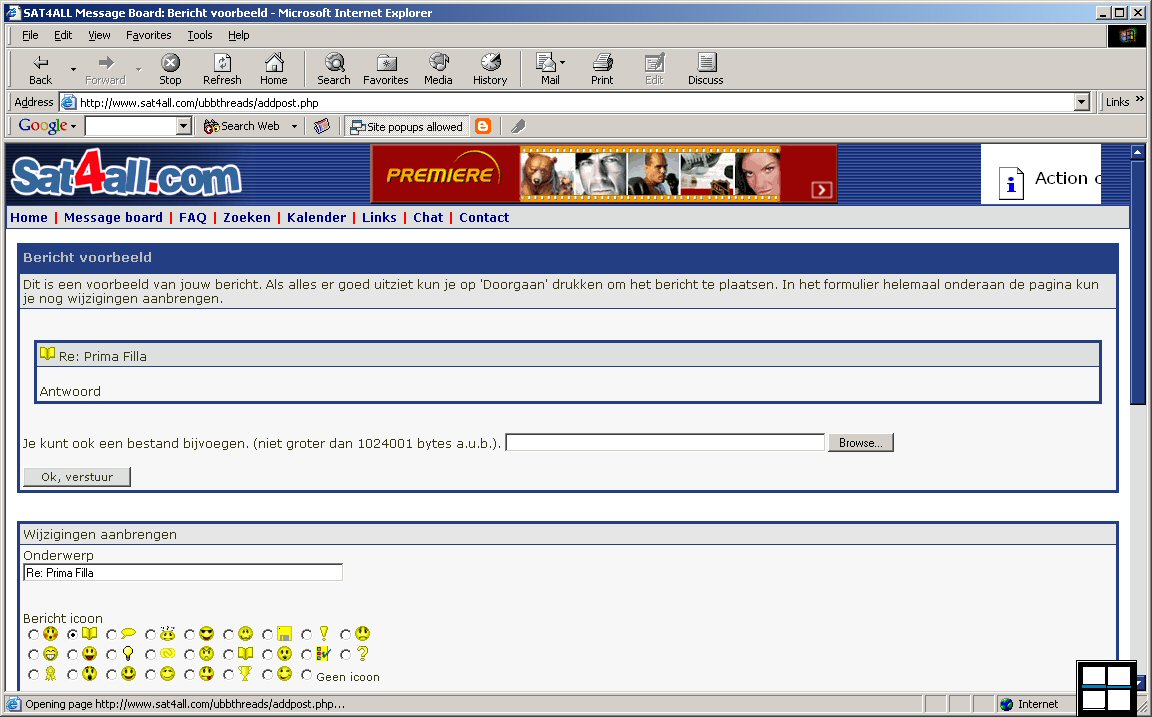Click the scrollbar up arrow
Image resolution: width=1152 pixels, height=717 pixels.
pyautogui.click(x=1137, y=152)
